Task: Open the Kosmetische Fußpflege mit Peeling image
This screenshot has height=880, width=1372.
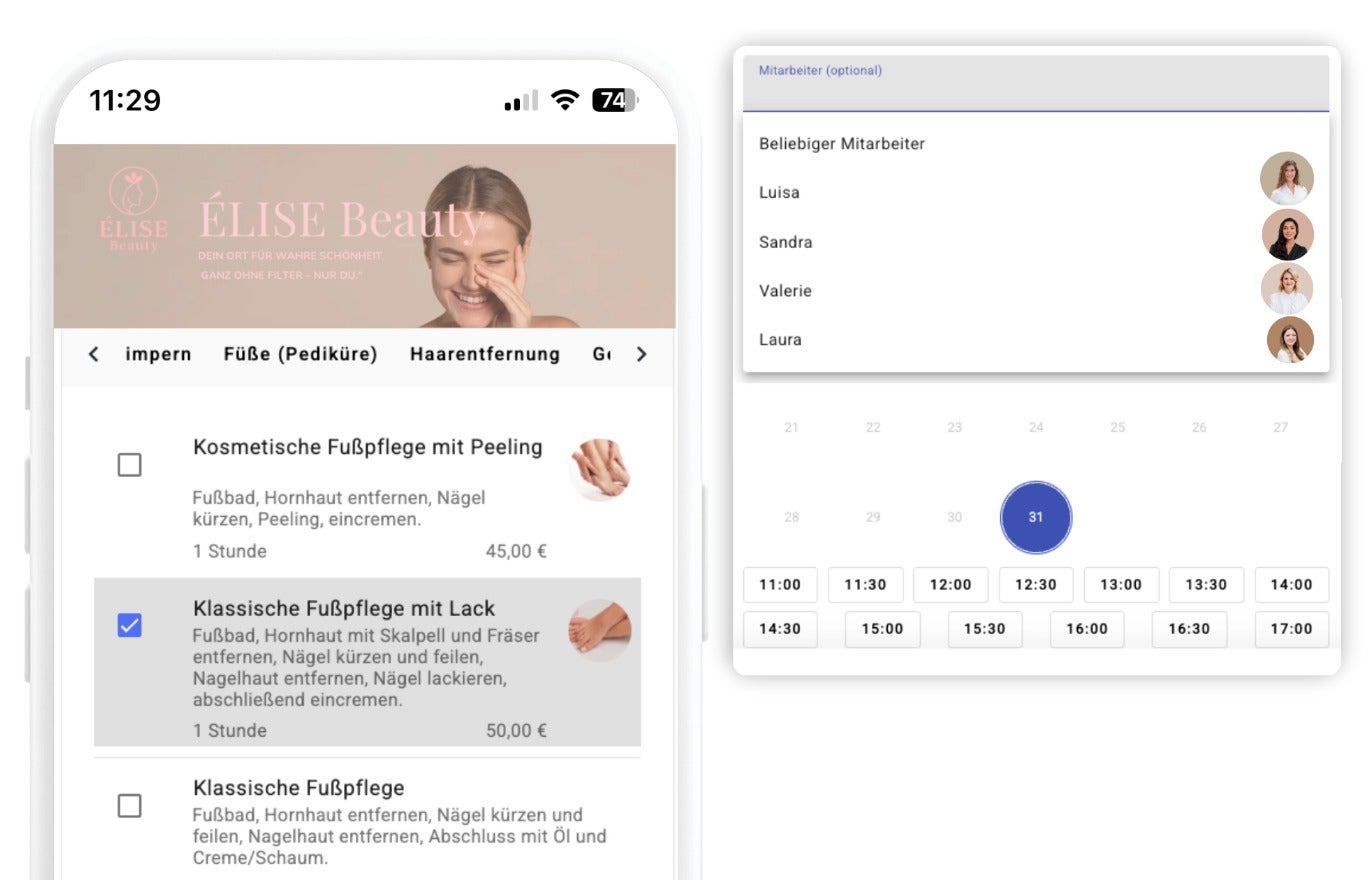Action: pos(600,469)
